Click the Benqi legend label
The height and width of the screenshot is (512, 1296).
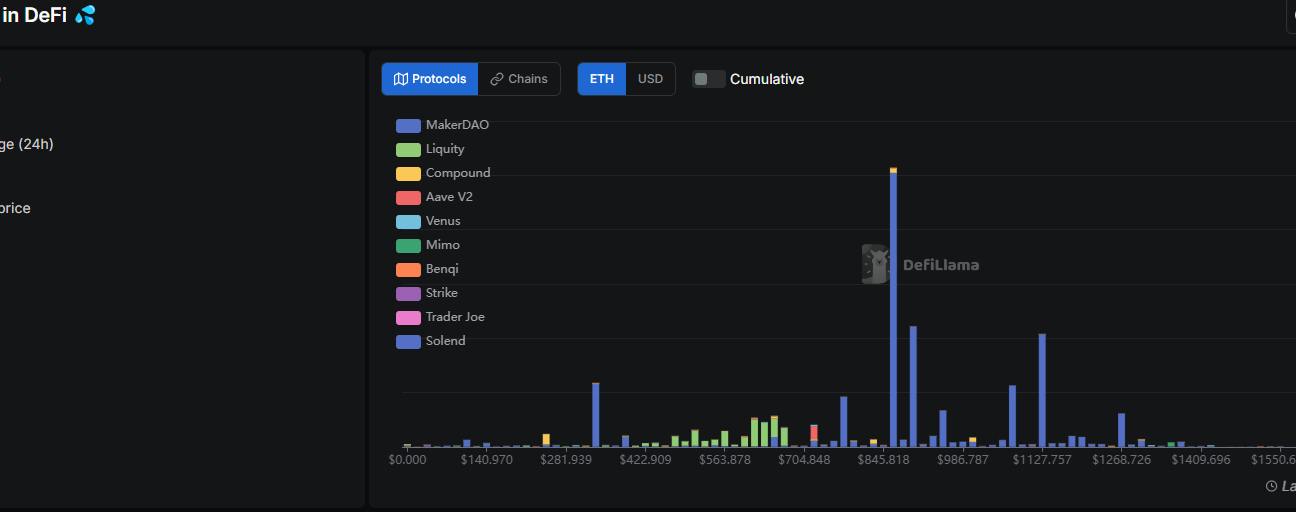point(442,269)
